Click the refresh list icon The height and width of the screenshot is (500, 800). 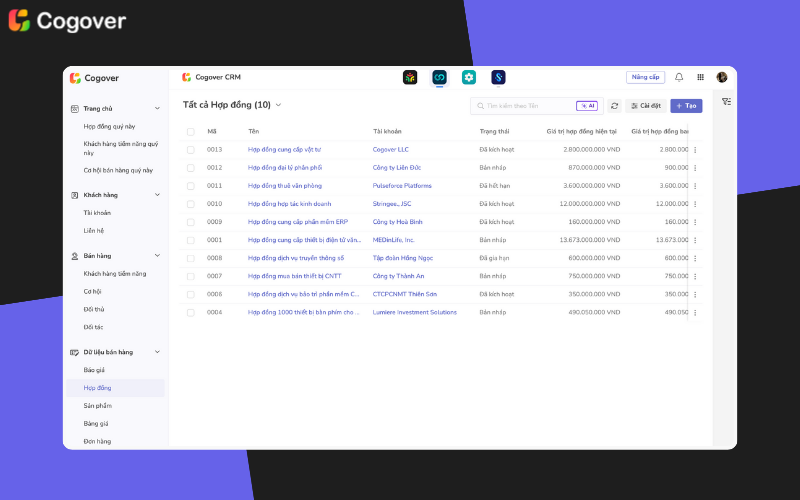[x=614, y=105]
